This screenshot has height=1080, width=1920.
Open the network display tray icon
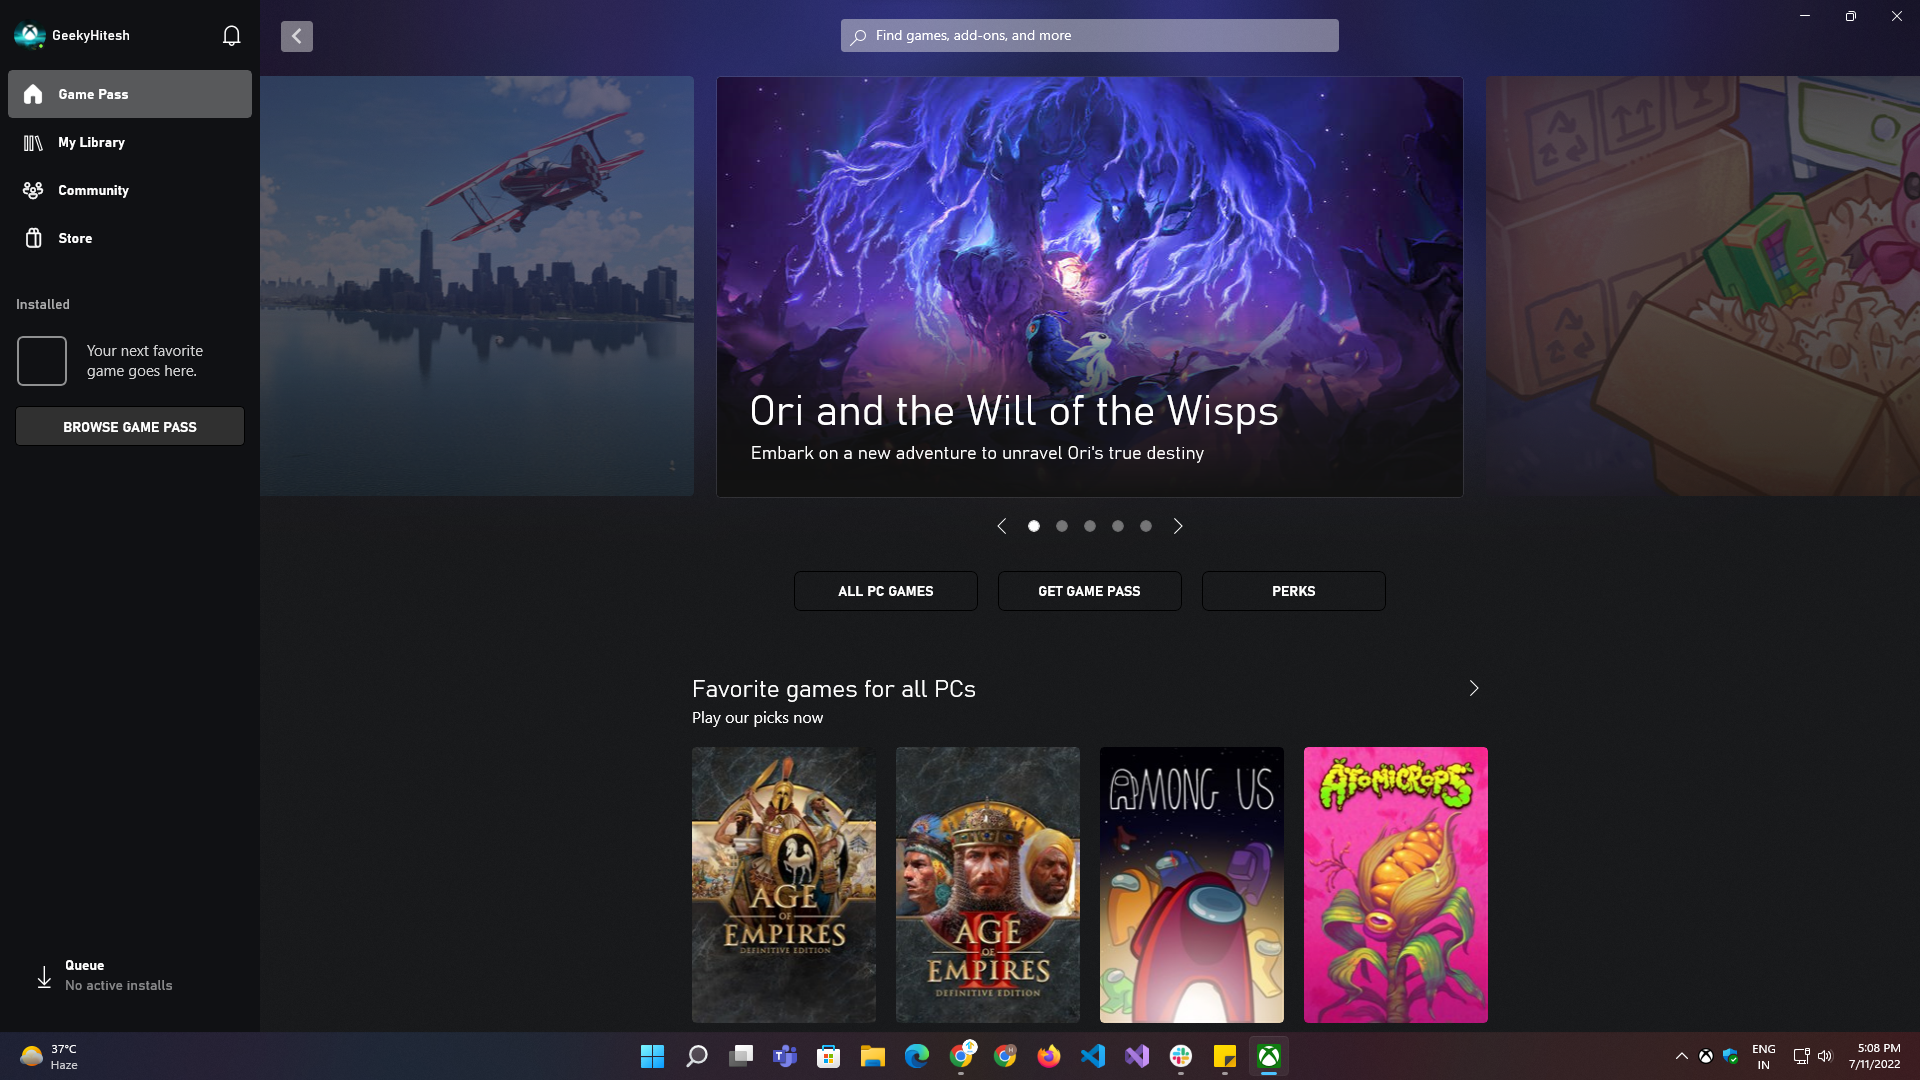(x=1801, y=1056)
